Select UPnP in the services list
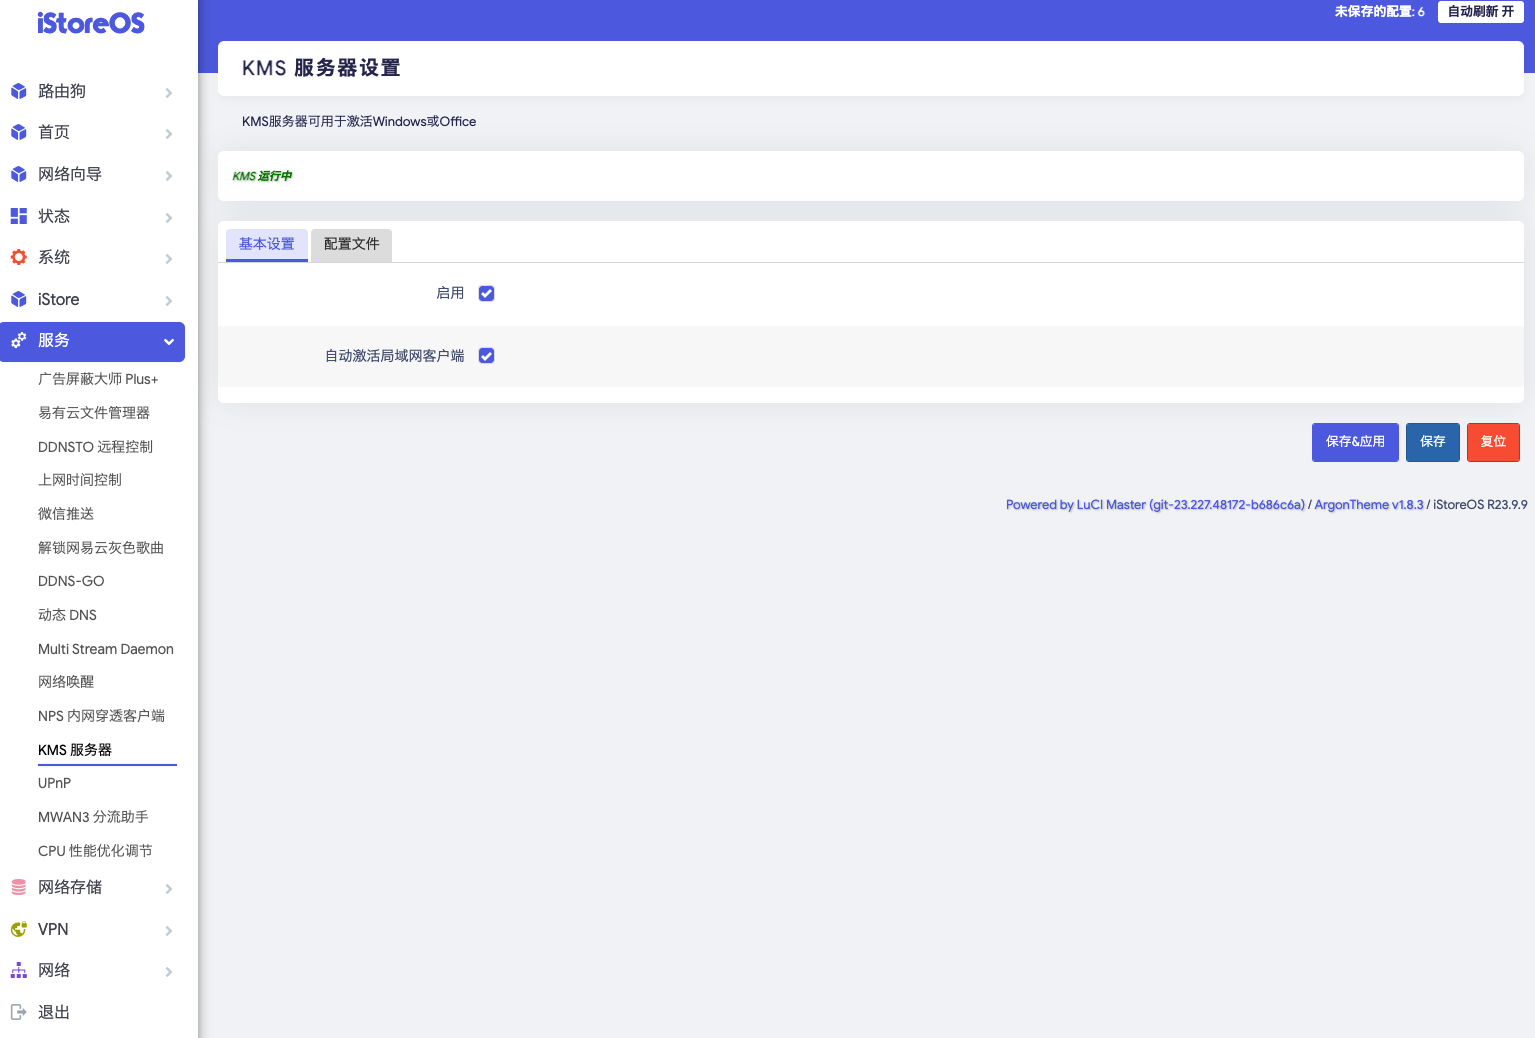Image resolution: width=1535 pixels, height=1038 pixels. (54, 783)
